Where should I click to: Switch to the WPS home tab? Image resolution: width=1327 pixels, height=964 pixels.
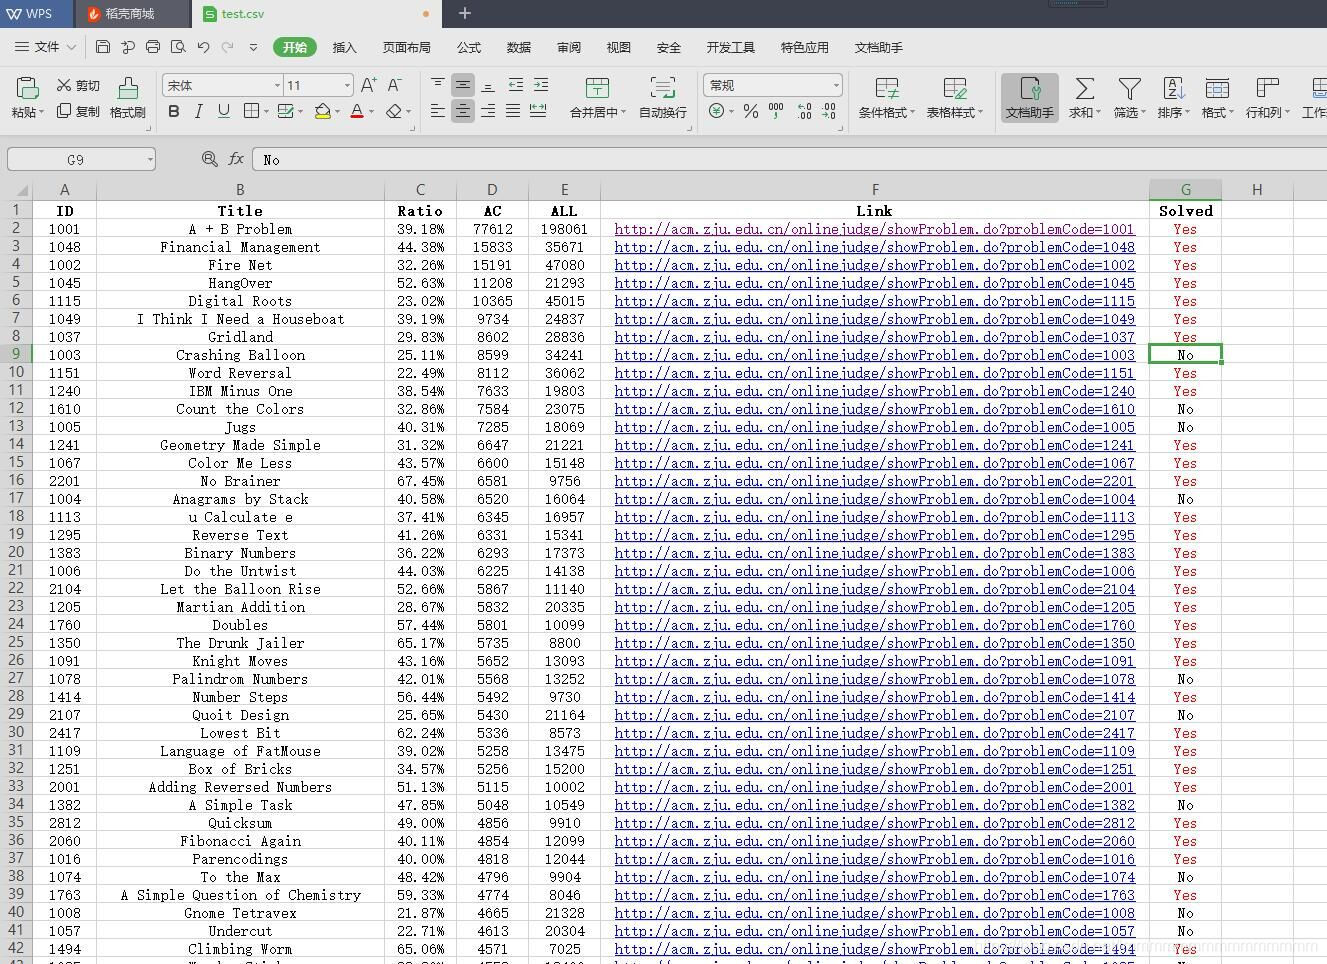36,13
